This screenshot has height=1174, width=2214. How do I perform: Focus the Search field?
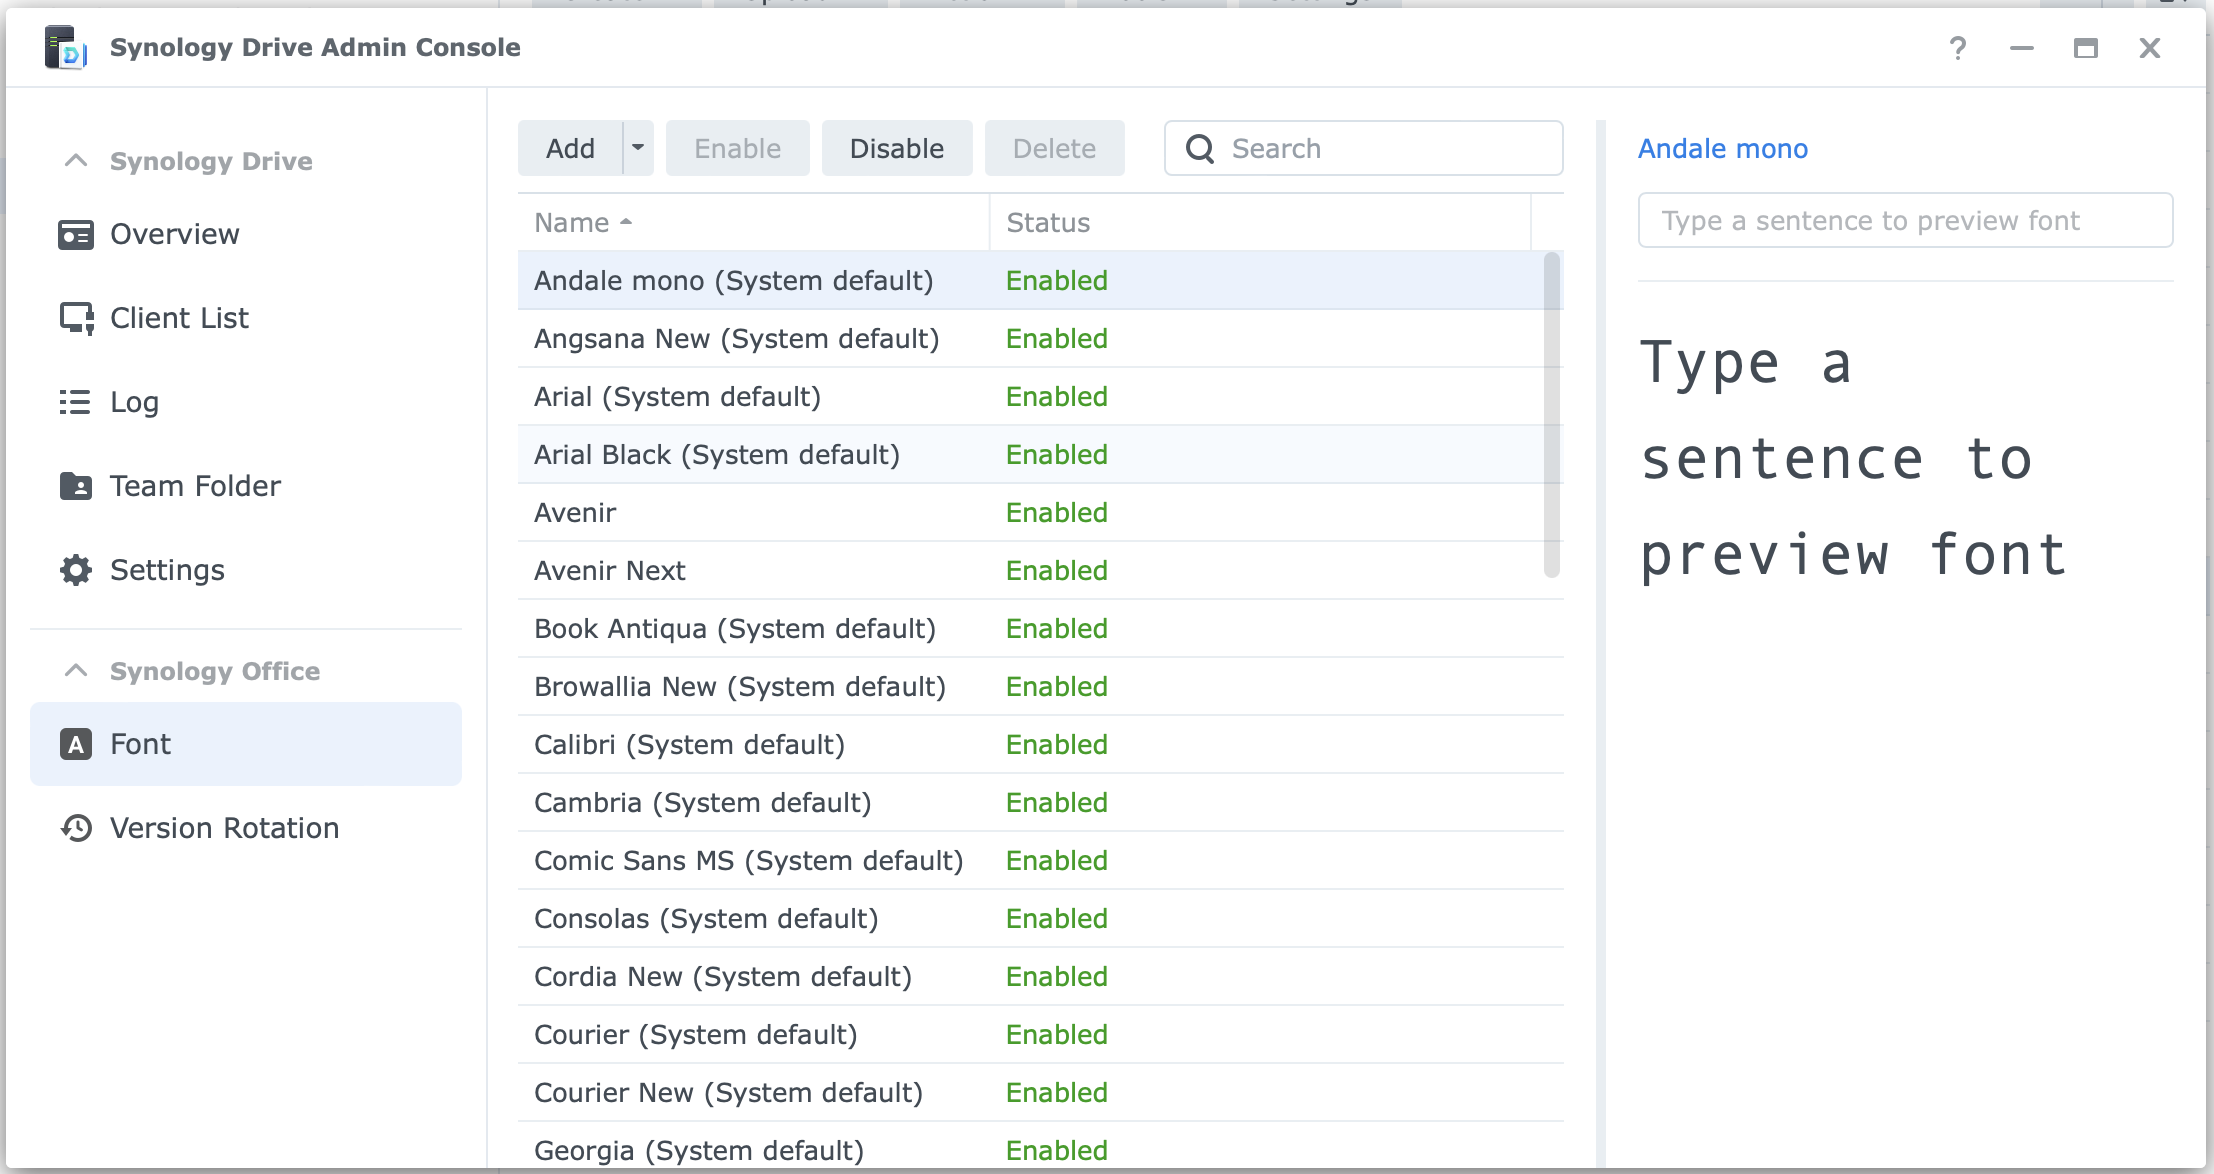coord(1364,148)
